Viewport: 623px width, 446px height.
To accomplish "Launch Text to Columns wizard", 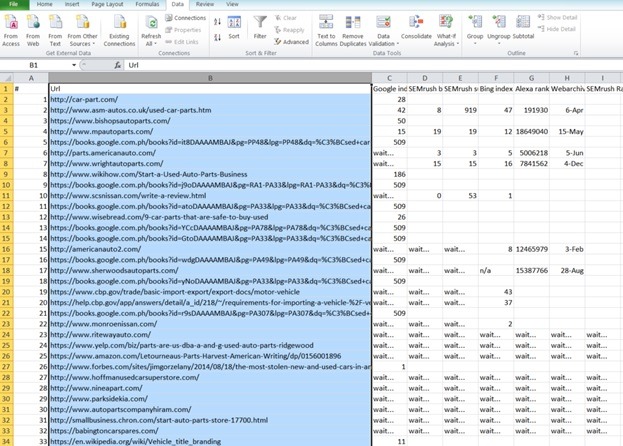I will (326, 31).
